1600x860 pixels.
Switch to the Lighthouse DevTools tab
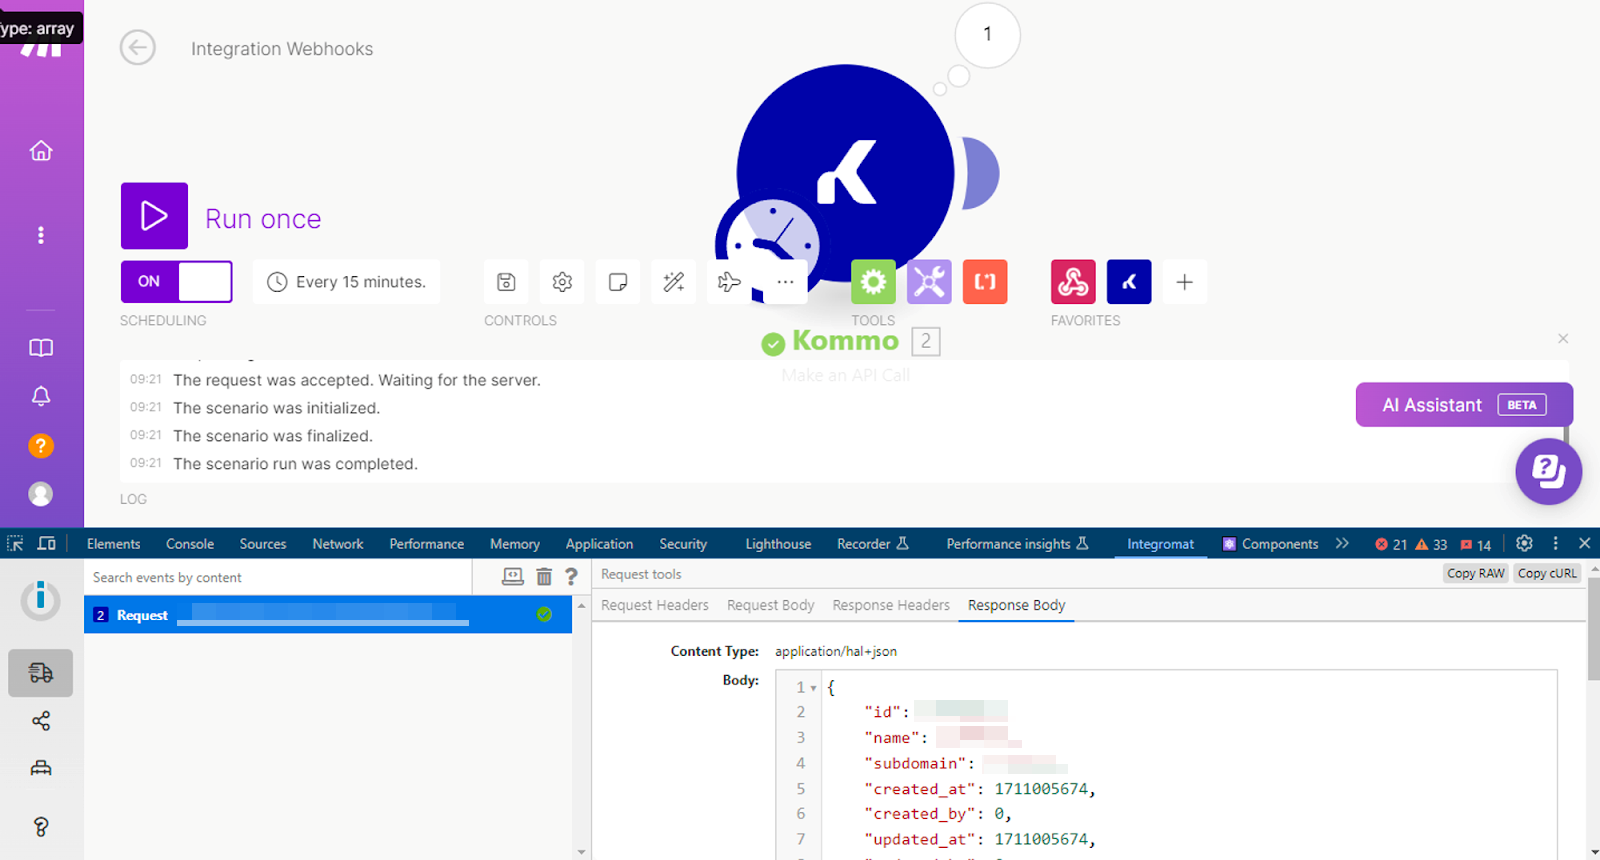778,544
